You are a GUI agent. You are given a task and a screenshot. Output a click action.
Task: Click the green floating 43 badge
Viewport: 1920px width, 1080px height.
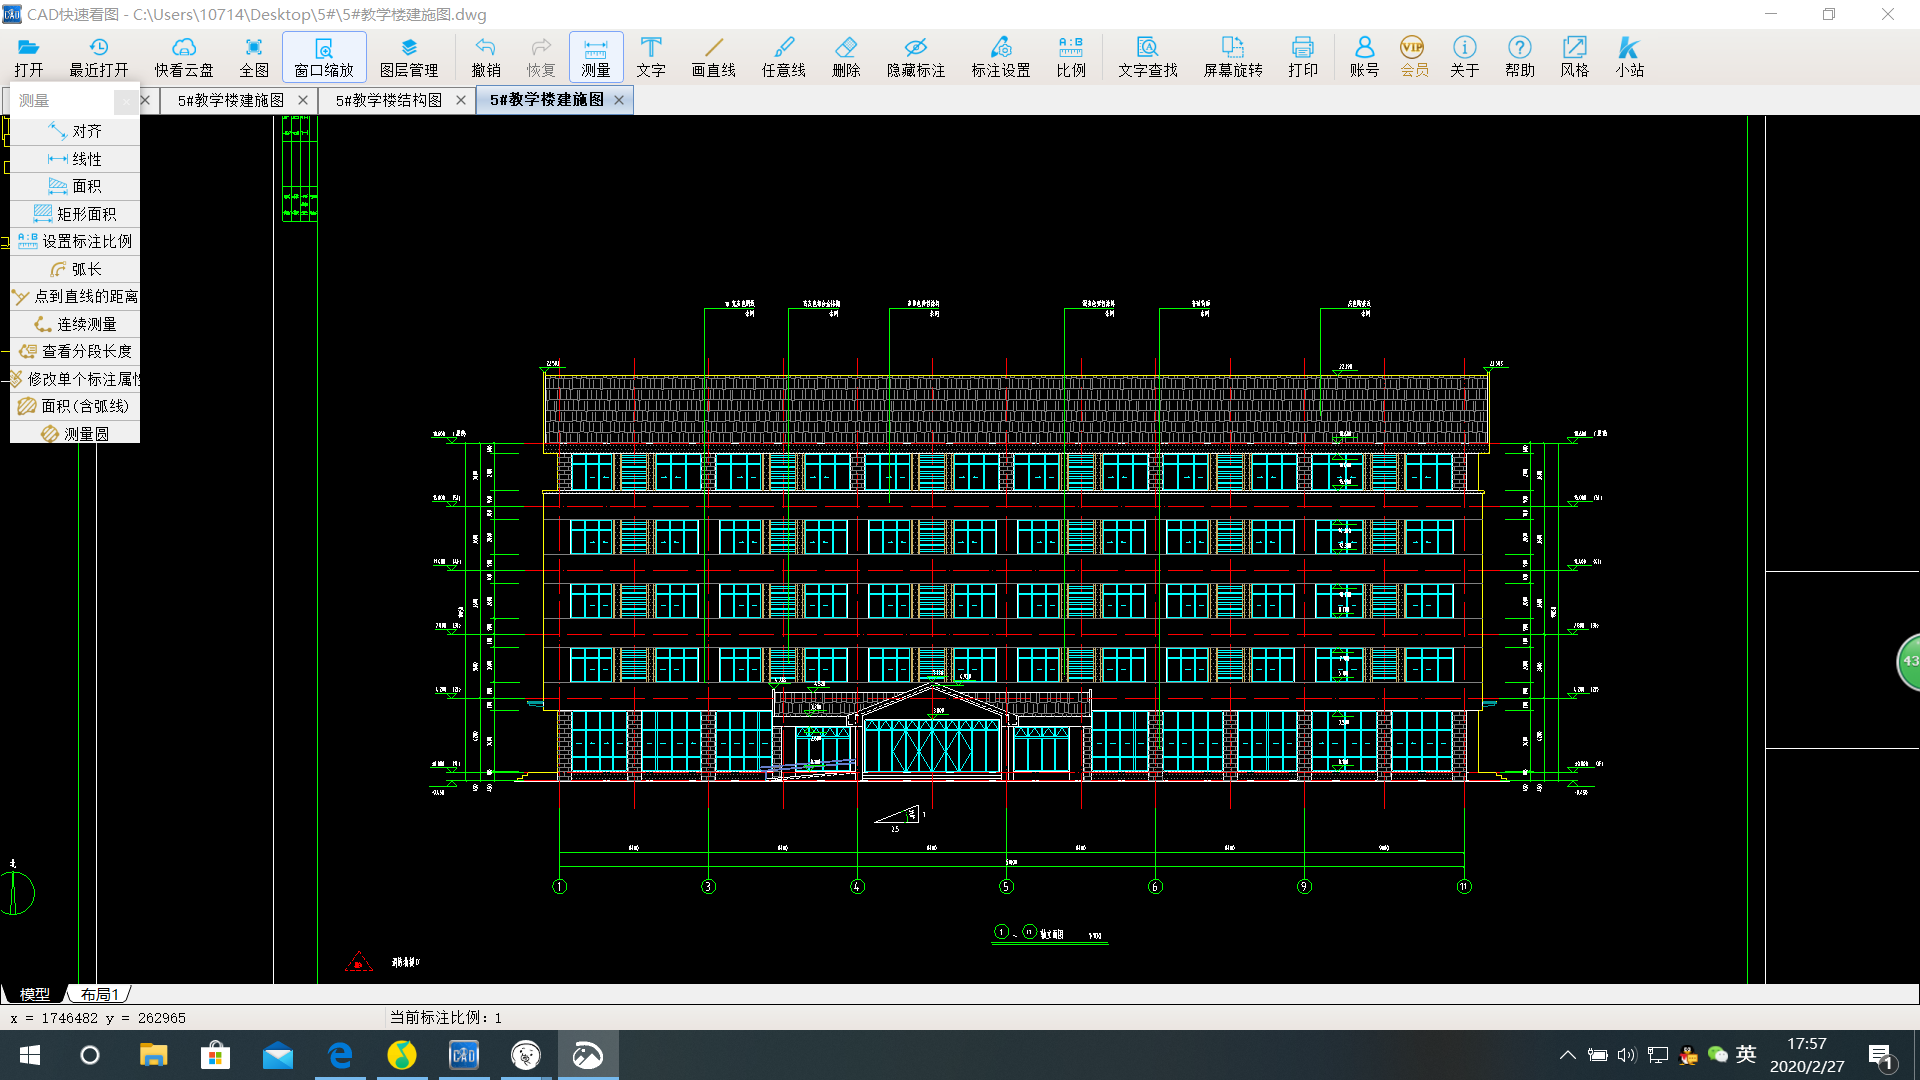coord(1909,661)
